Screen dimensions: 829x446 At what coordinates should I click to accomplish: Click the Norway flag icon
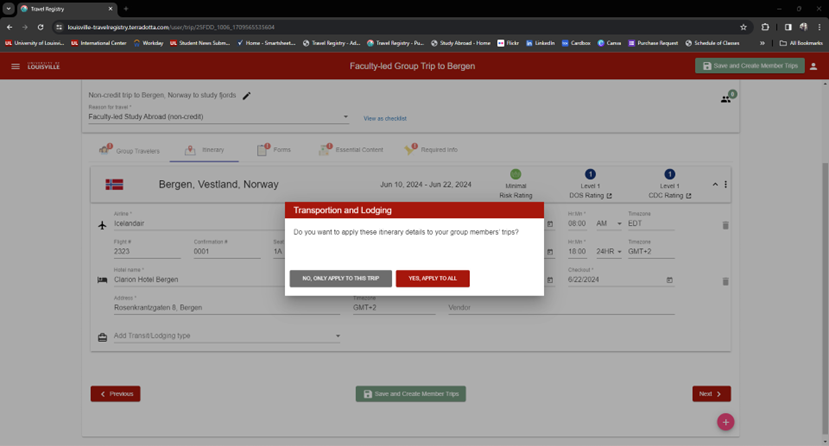114,184
